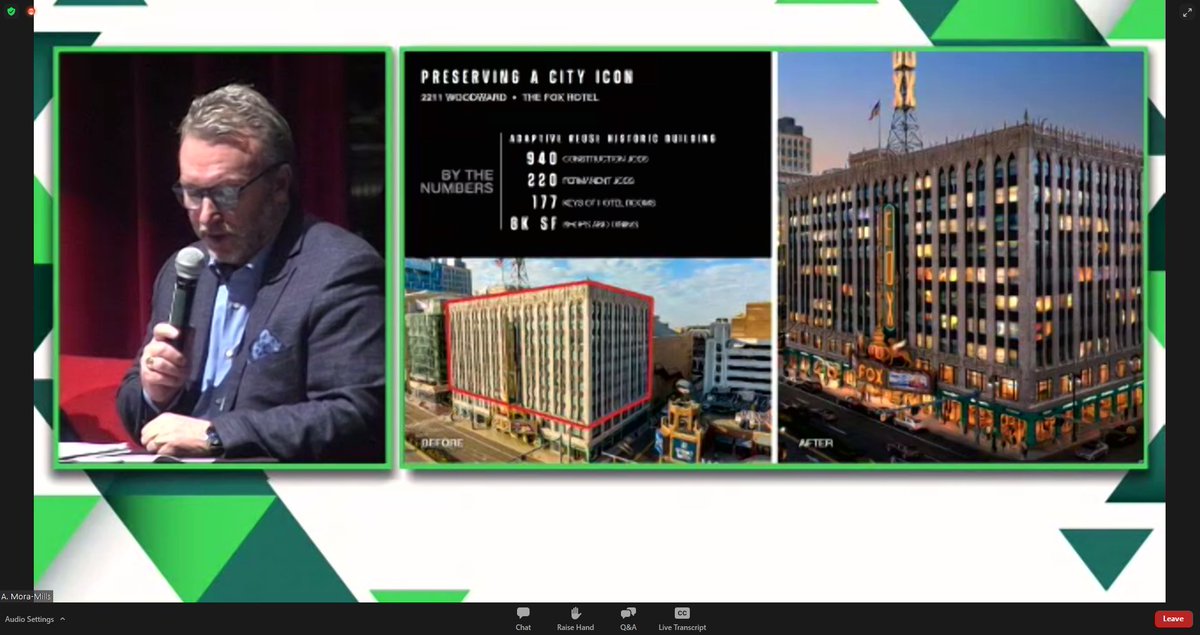
Task: Click the red recording indicator icon
Action: (31, 11)
